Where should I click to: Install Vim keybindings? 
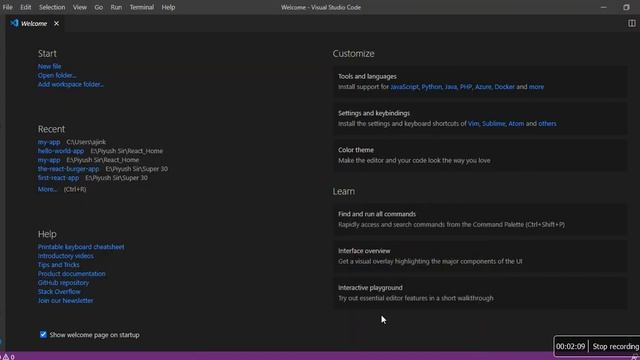pyautogui.click(x=473, y=124)
